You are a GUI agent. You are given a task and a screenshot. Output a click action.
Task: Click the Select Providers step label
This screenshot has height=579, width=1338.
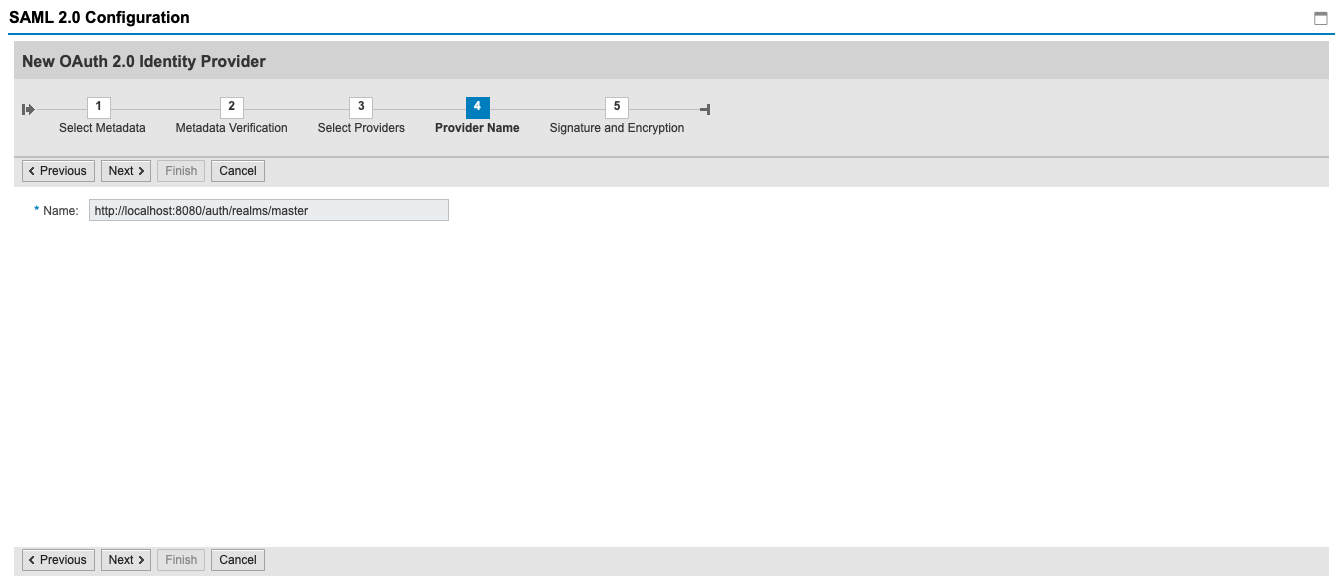(361, 128)
